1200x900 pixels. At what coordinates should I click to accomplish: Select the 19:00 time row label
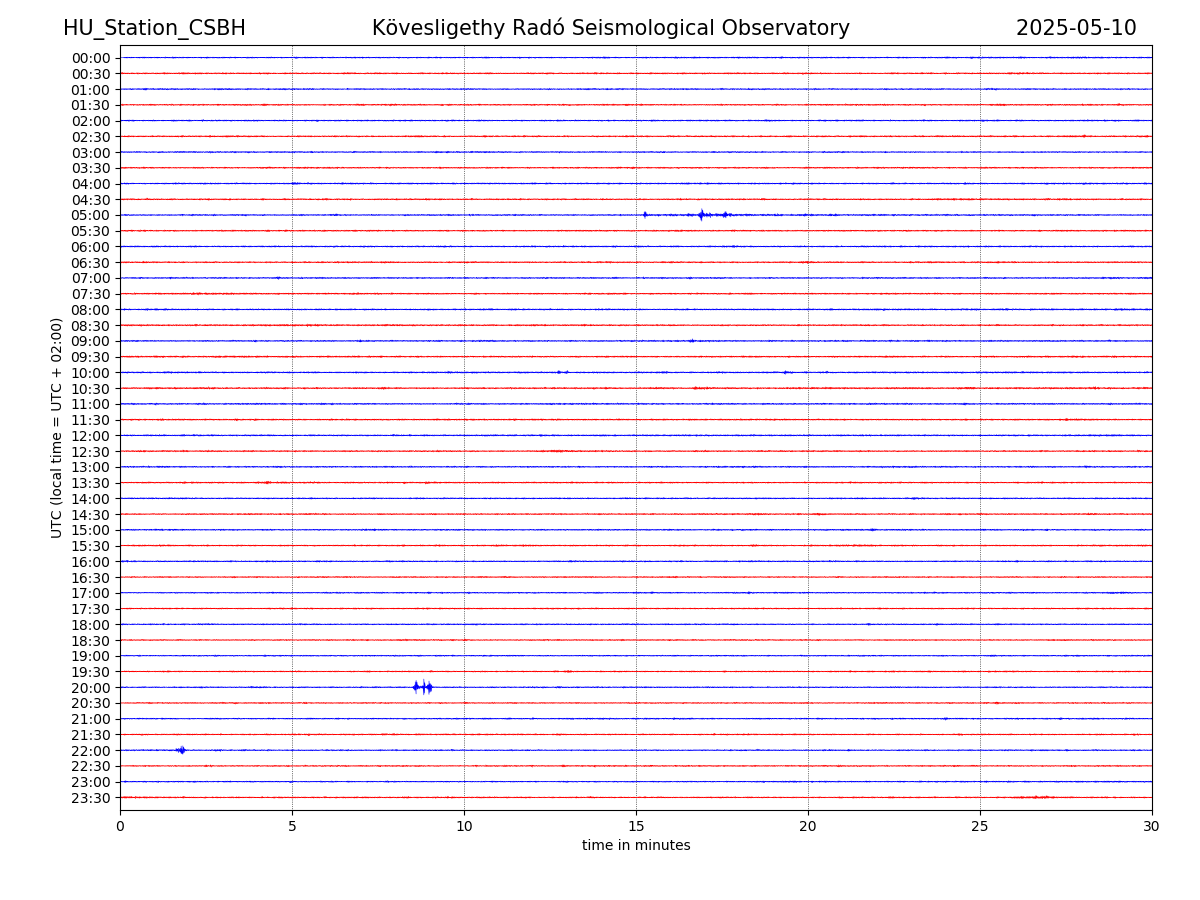point(91,657)
